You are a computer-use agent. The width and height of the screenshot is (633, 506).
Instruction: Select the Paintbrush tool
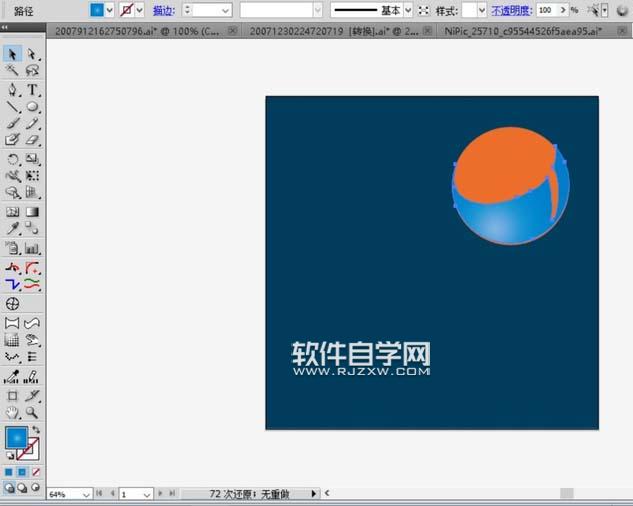[x=12, y=123]
